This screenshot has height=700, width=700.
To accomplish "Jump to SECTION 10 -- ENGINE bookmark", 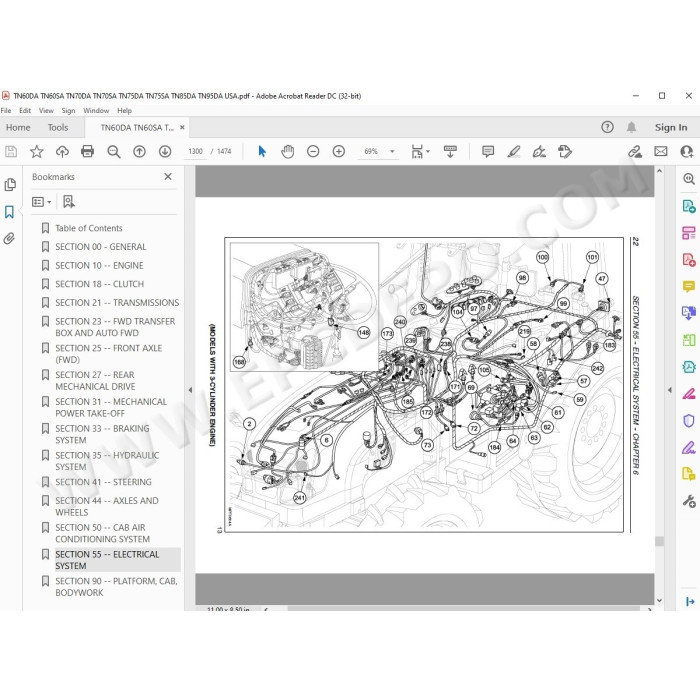I will pos(99,266).
